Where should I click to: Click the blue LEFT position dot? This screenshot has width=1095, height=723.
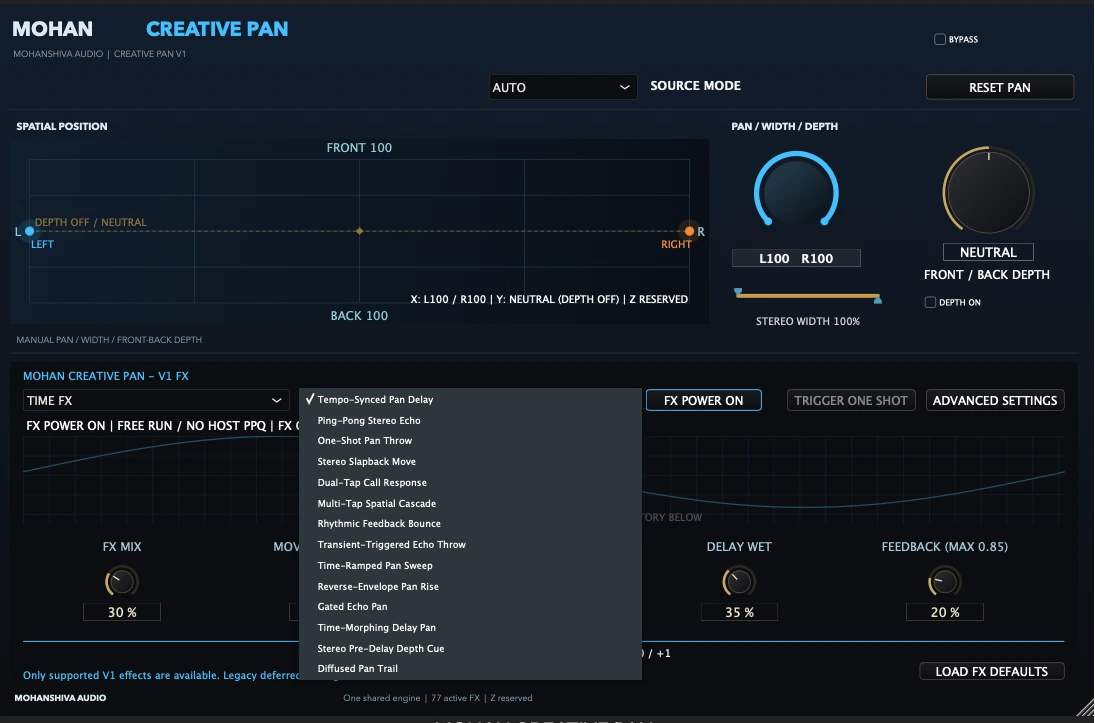pos(29,231)
